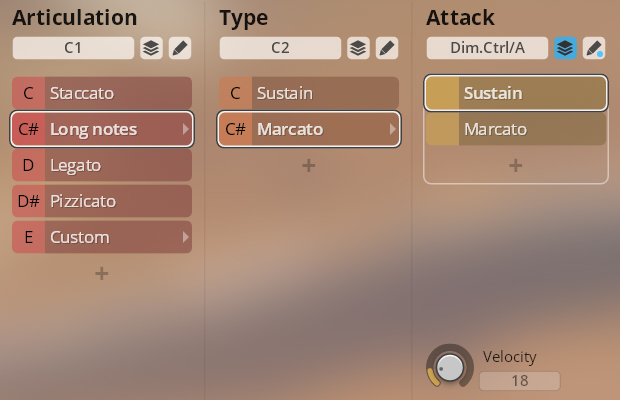The image size is (620, 400).
Task: Click the Type pencil edit icon
Action: [x=387, y=48]
